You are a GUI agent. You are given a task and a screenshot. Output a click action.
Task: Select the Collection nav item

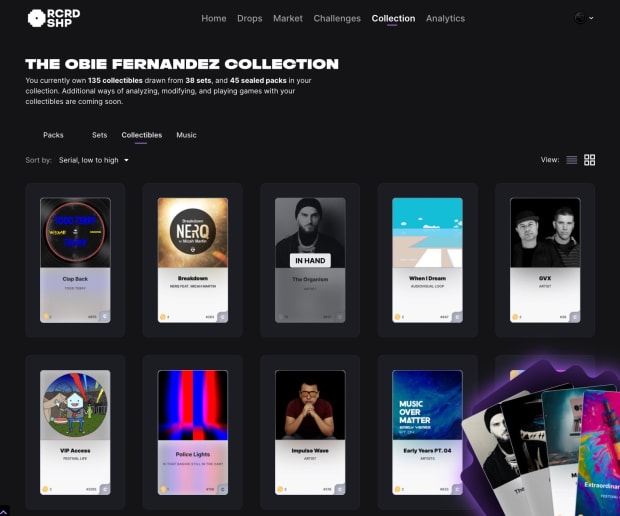click(x=393, y=18)
